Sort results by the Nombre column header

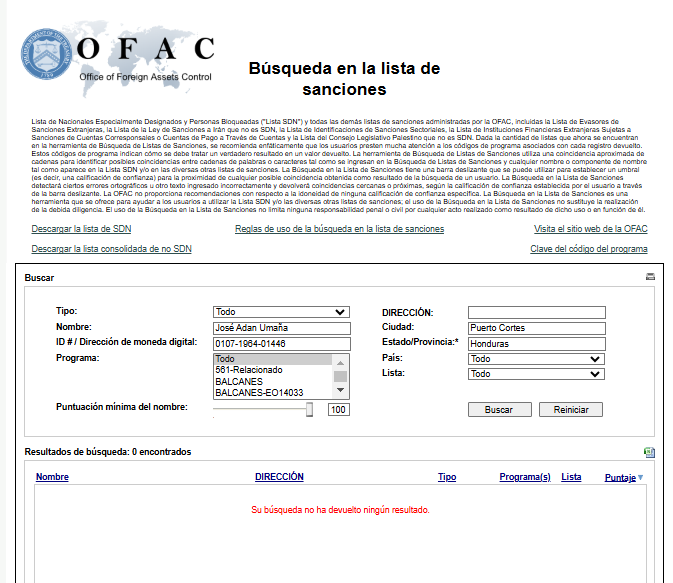[52, 477]
